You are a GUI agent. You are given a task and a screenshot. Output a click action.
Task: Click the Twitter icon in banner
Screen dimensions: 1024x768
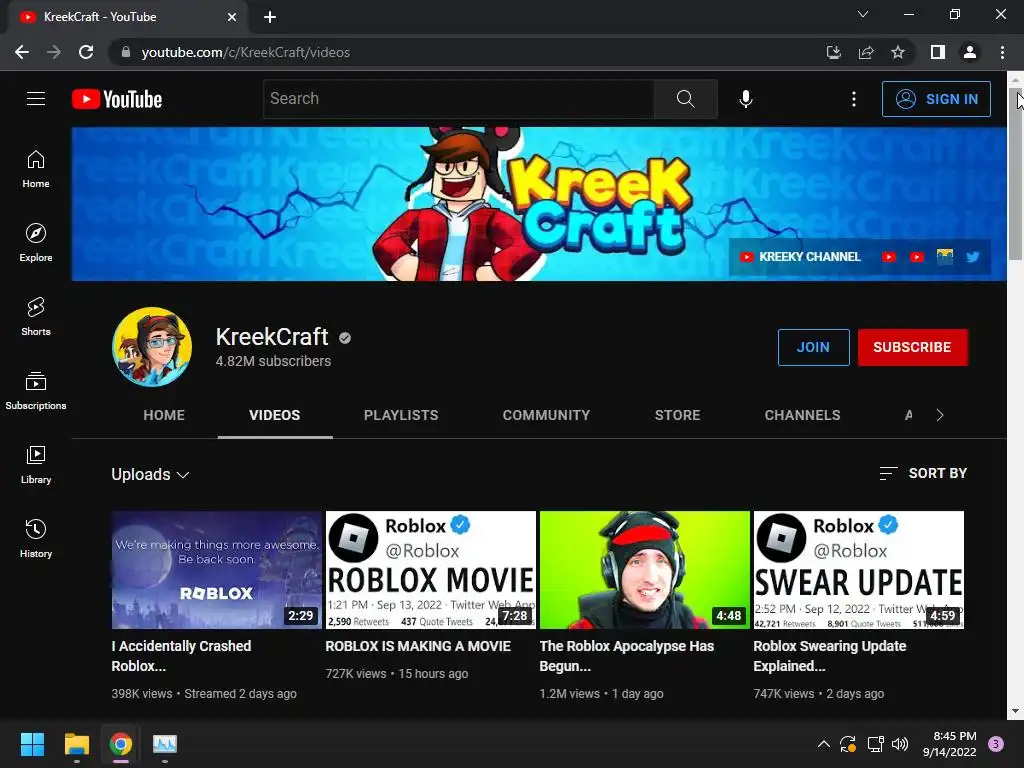pyautogui.click(x=972, y=257)
